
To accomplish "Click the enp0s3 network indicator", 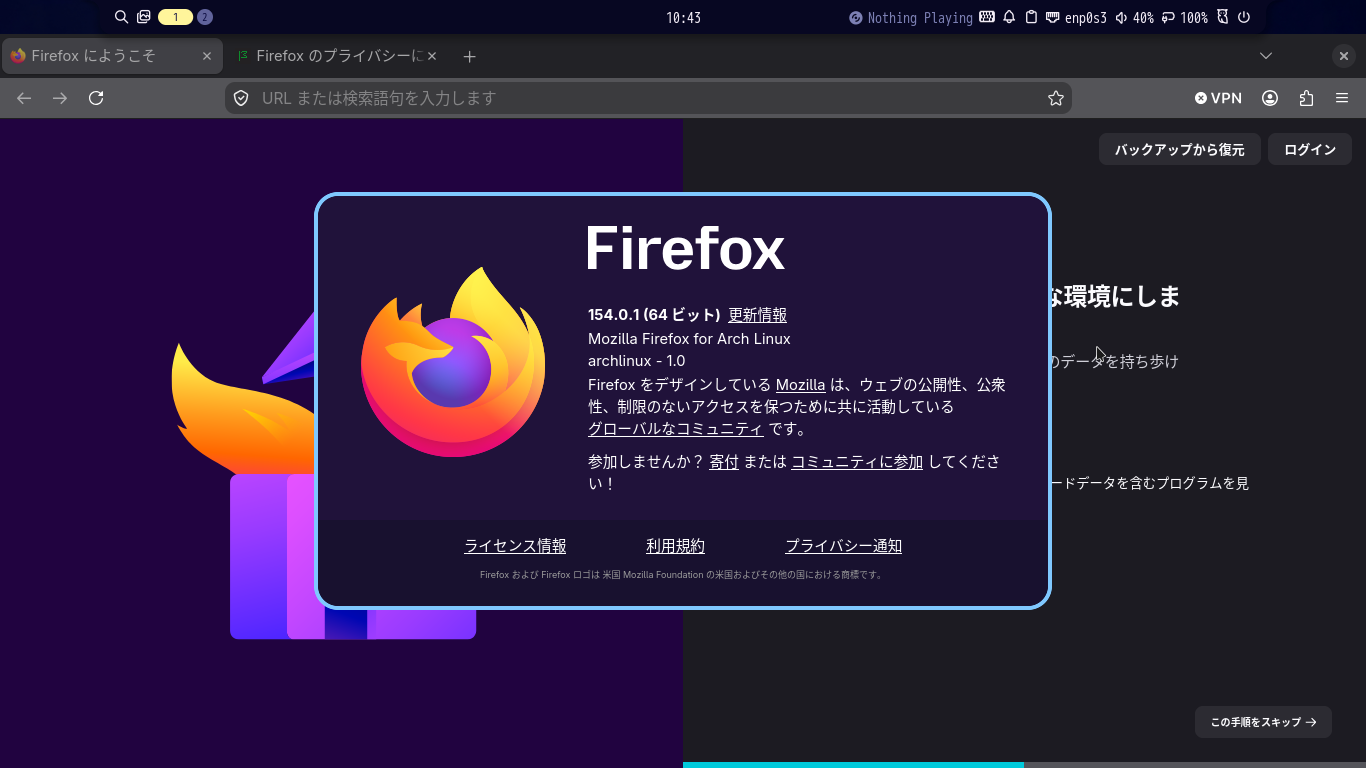I will (x=1076, y=18).
